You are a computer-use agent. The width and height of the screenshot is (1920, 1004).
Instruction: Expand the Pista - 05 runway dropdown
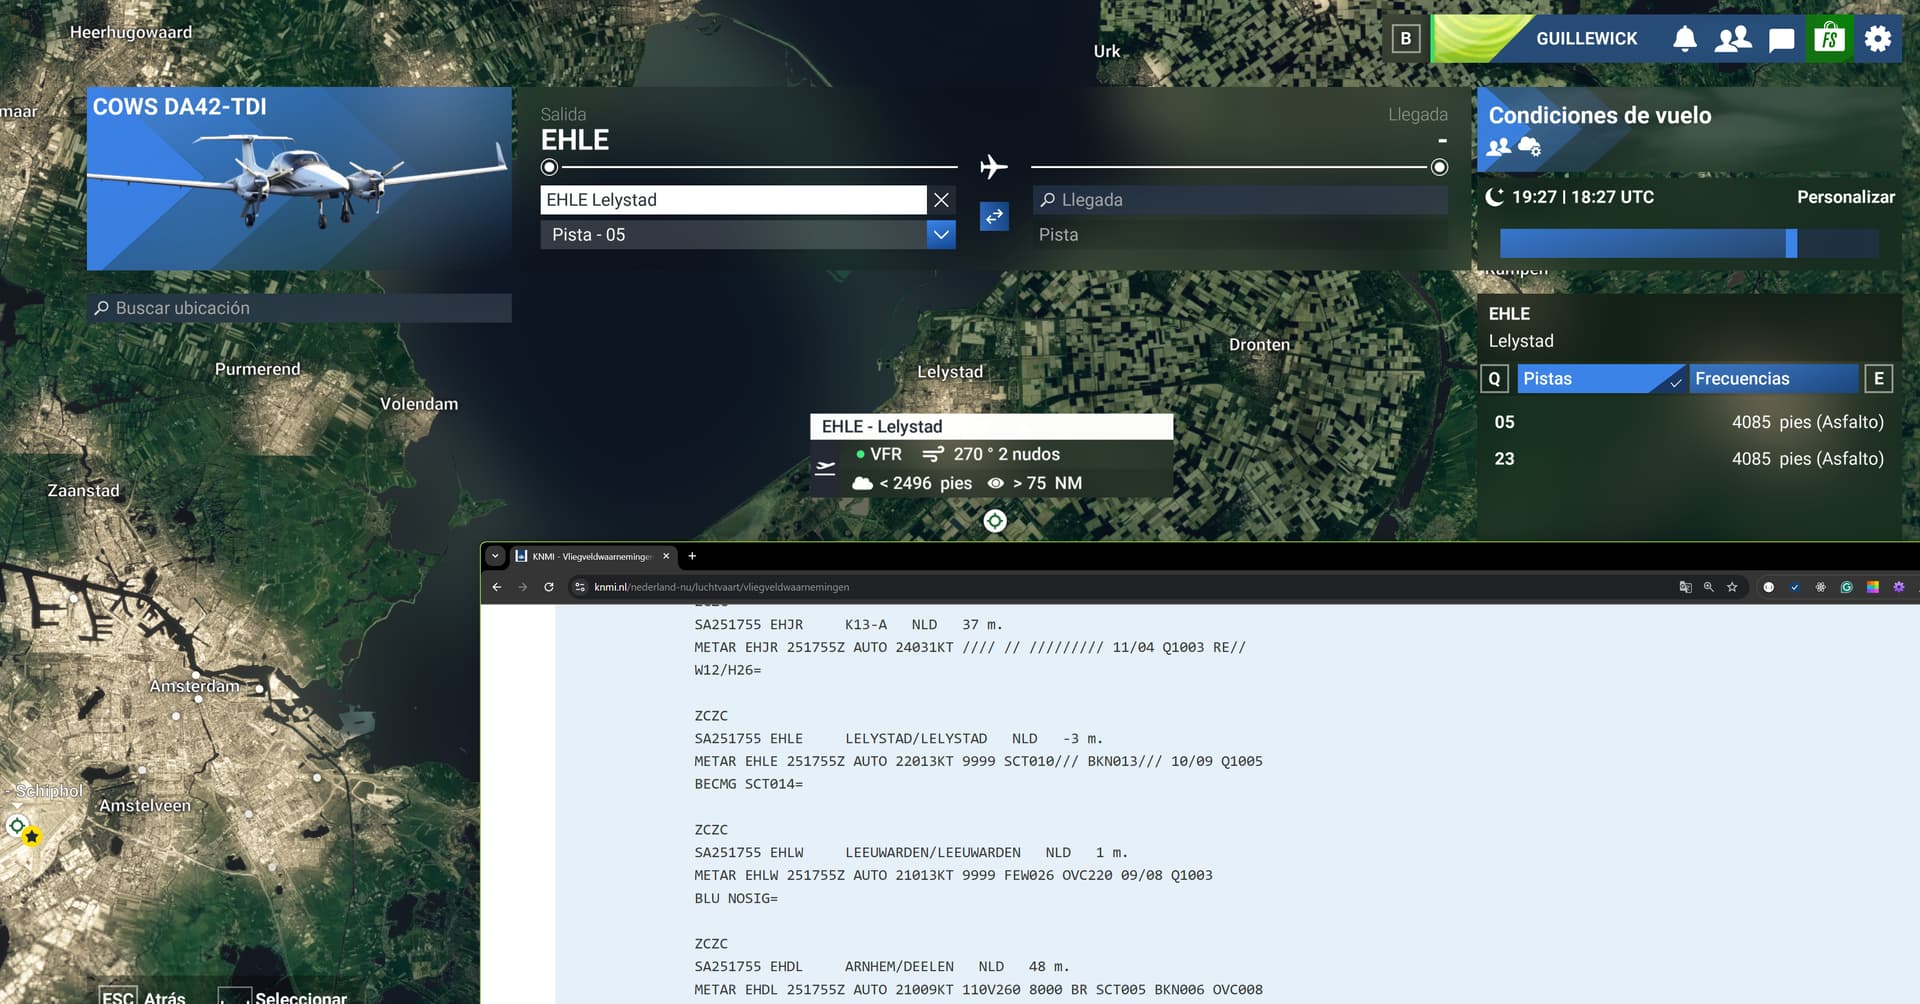(941, 235)
